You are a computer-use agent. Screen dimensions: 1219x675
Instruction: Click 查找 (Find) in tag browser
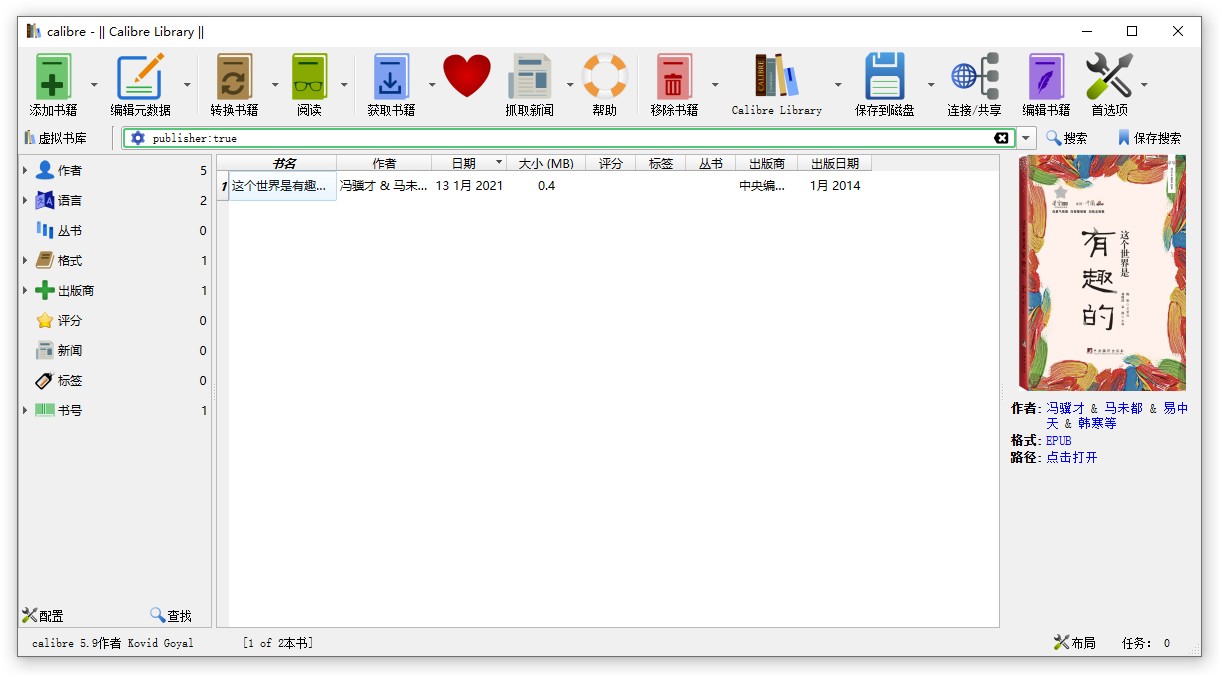tap(171, 616)
